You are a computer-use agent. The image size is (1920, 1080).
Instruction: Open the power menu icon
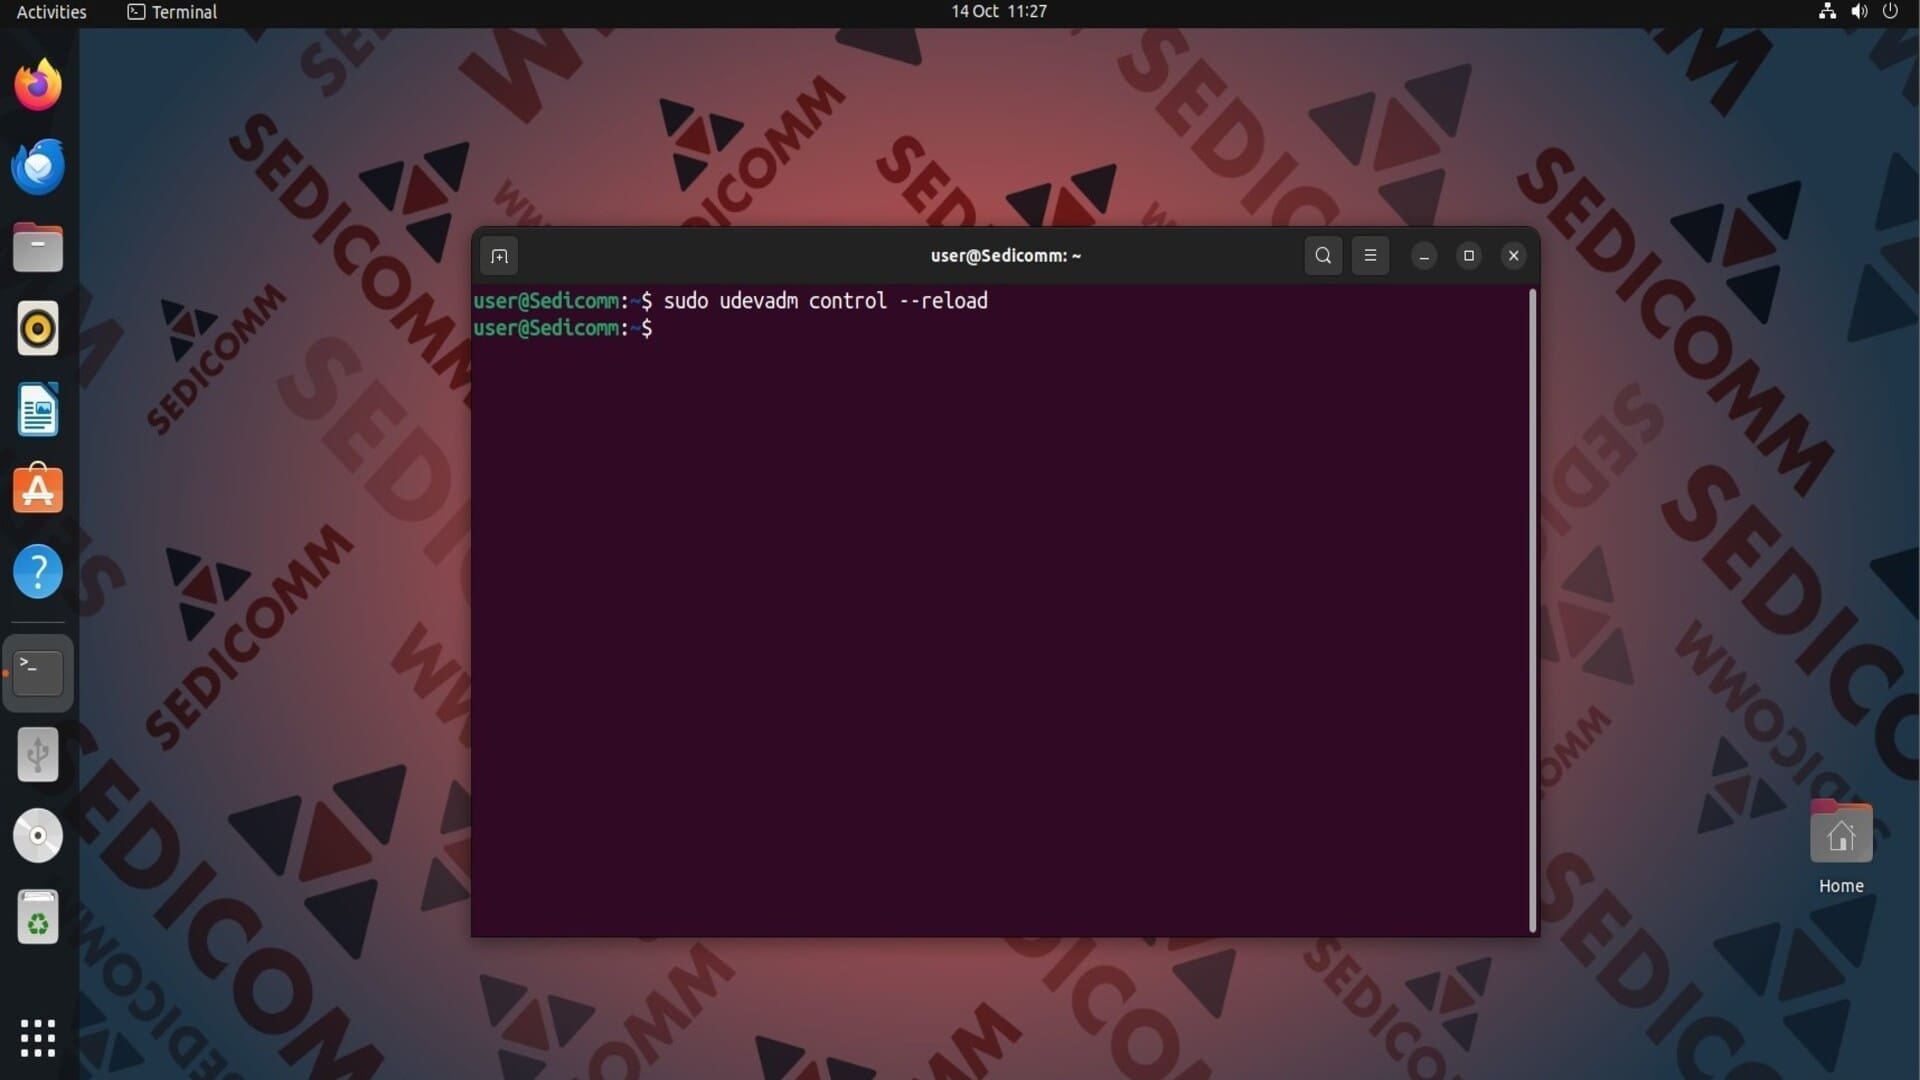[1890, 12]
